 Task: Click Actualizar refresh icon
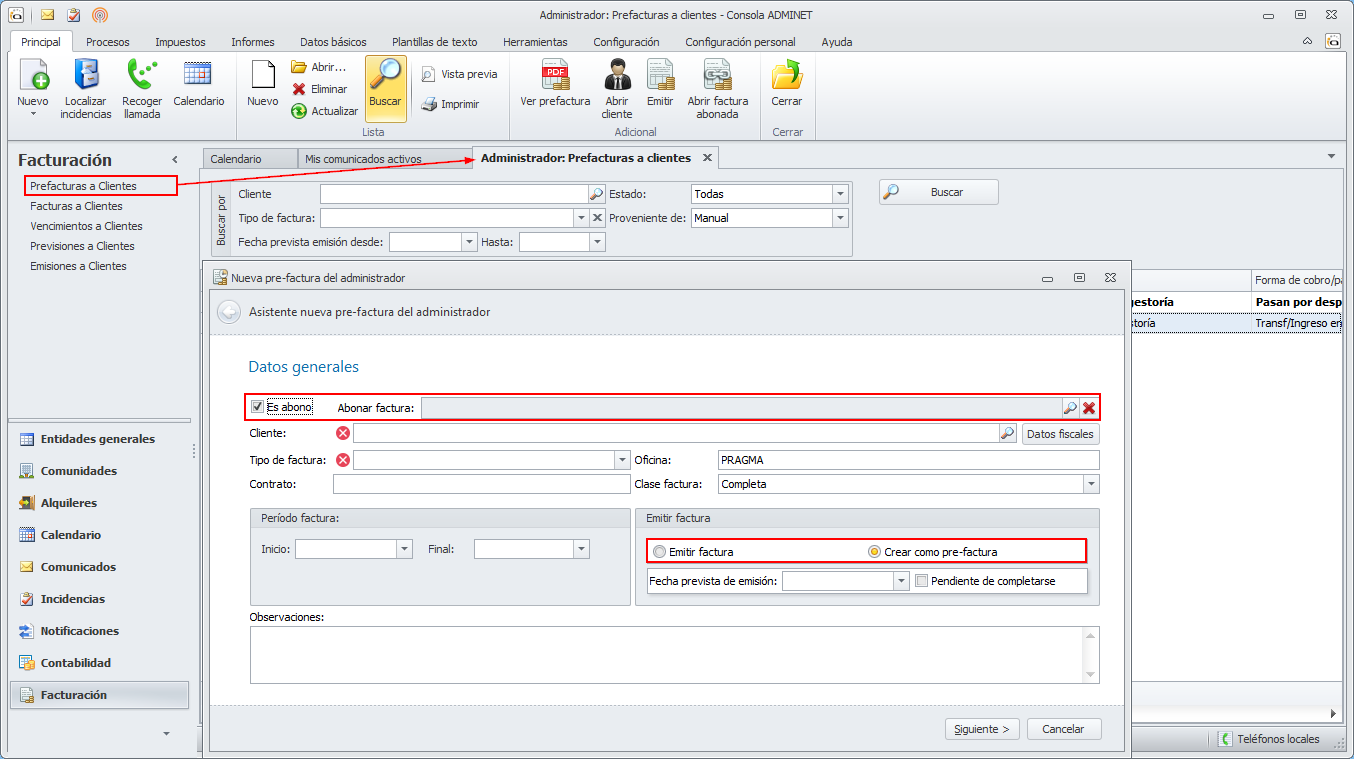(x=298, y=111)
